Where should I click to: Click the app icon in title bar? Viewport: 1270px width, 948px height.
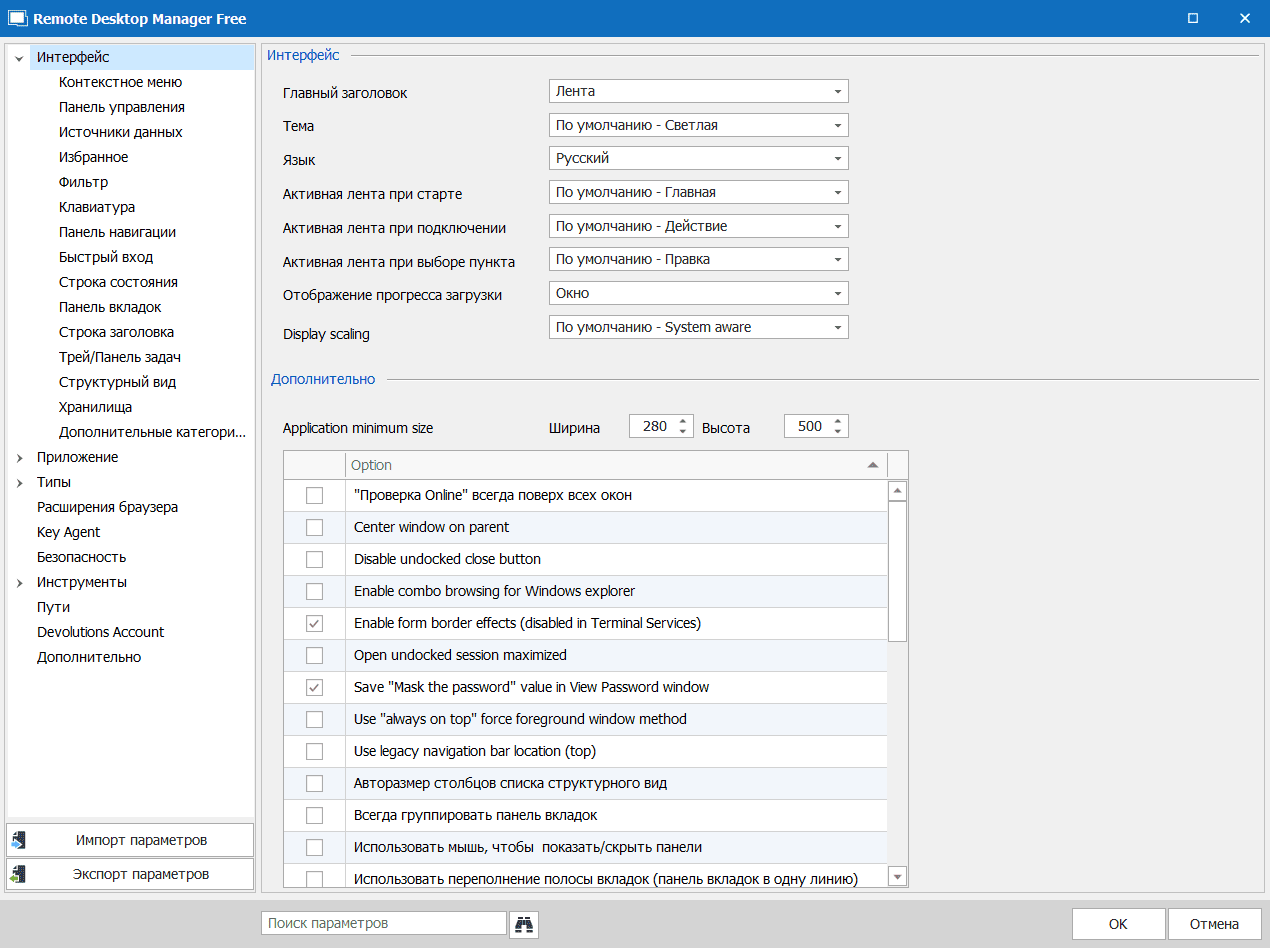16,19
